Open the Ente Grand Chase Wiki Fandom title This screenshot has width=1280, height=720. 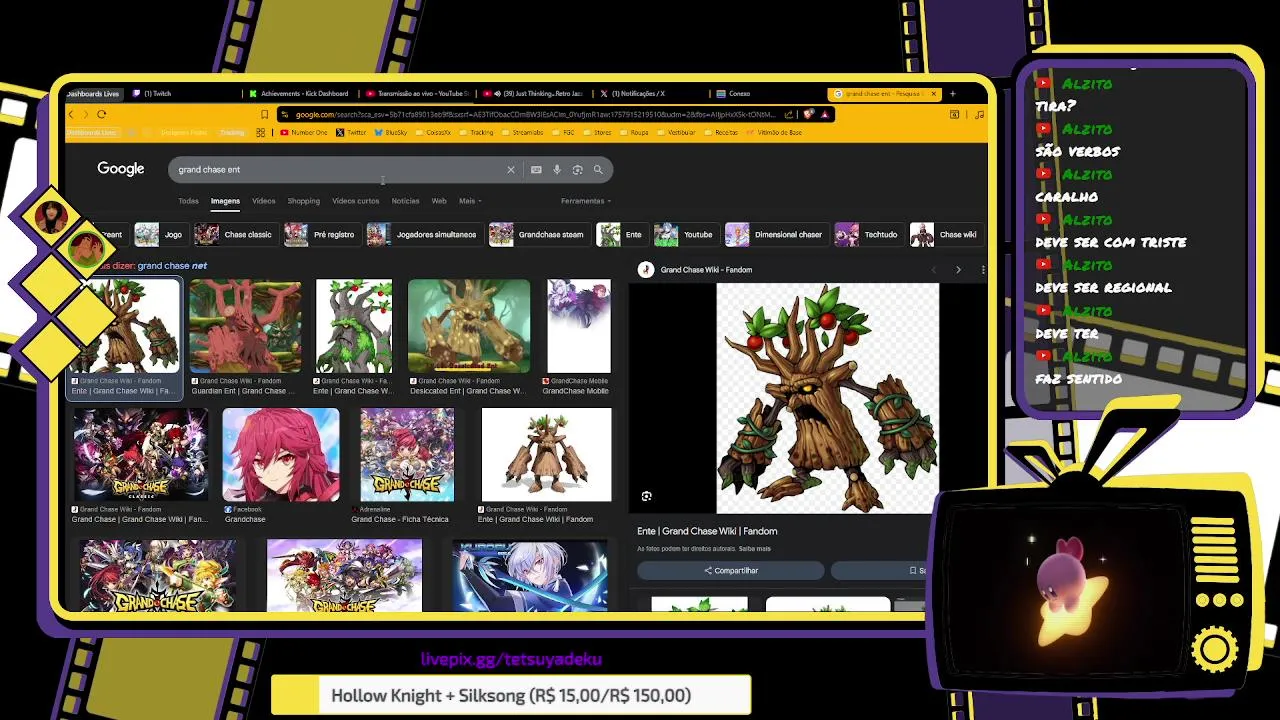[x=707, y=532]
